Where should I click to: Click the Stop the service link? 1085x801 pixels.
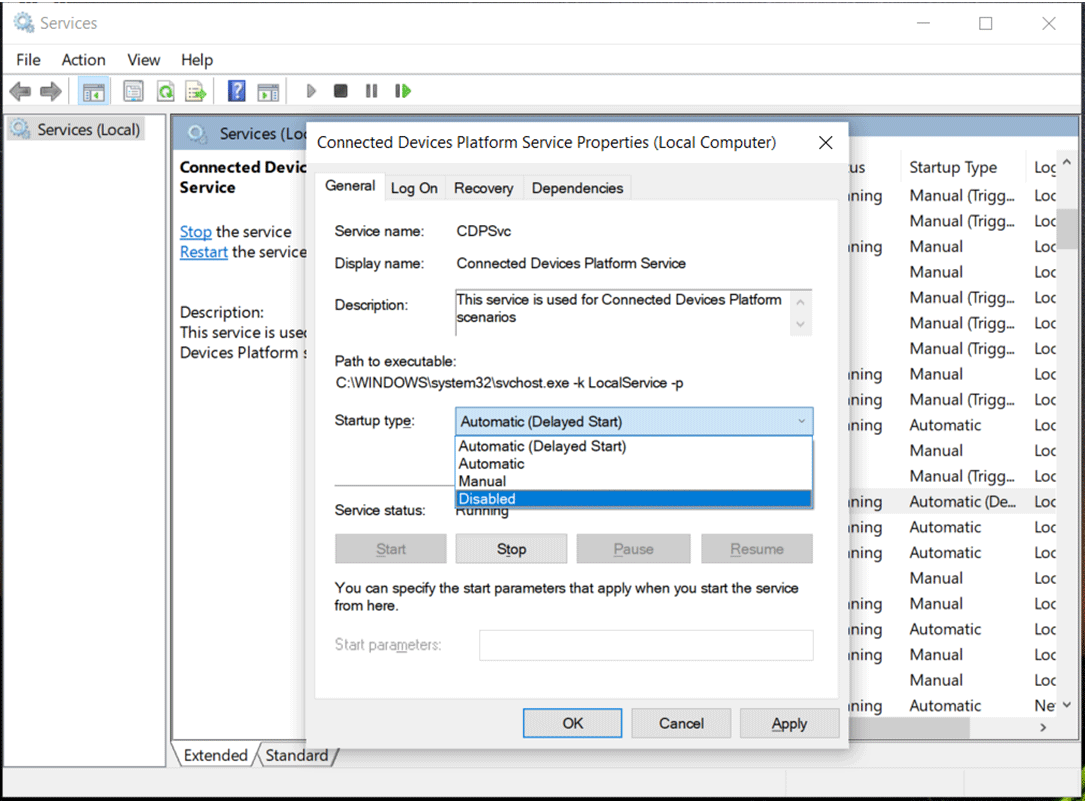[196, 232]
